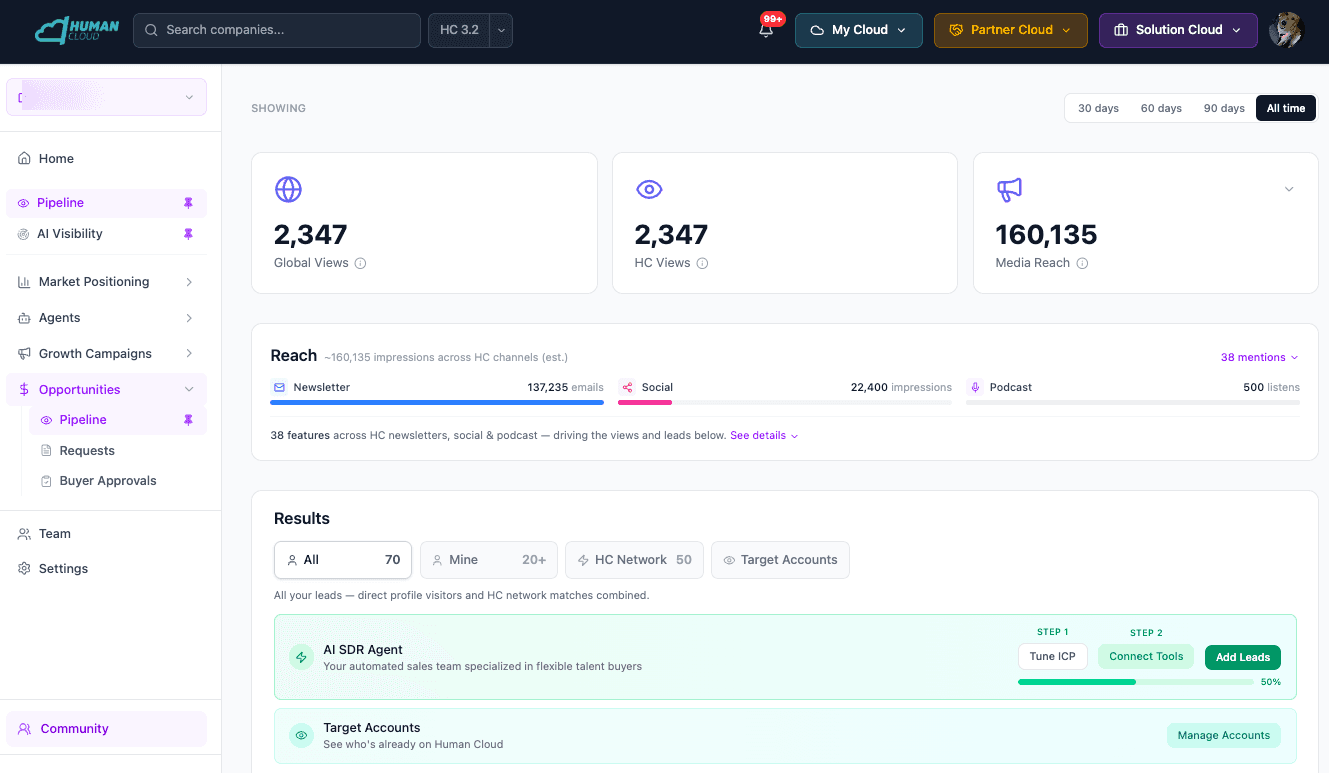Expand the Media Reach card chevron
Image resolution: width=1329 pixels, height=773 pixels.
click(x=1289, y=189)
